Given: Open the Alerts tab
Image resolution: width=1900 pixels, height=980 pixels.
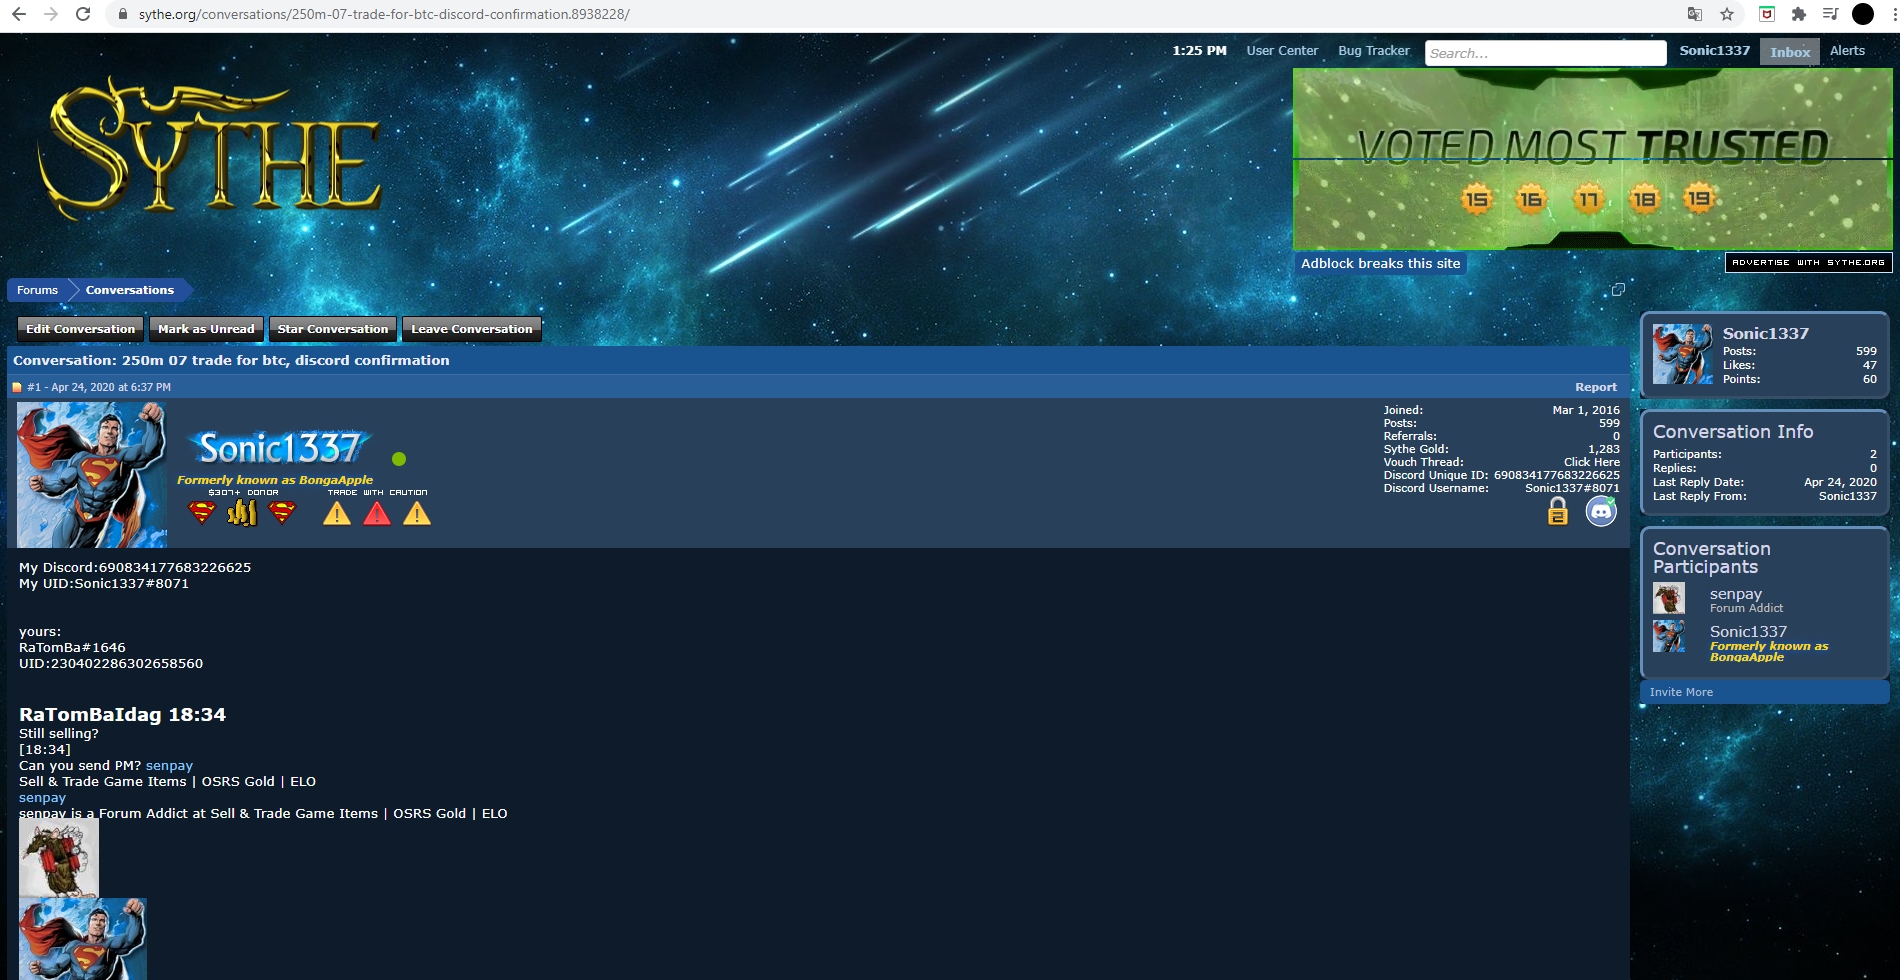Looking at the screenshot, I should [1847, 51].
